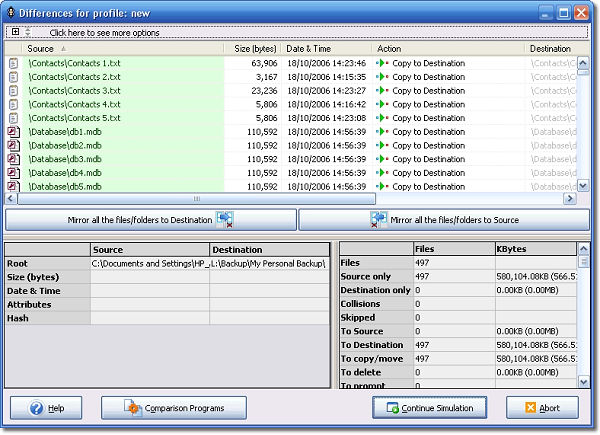The width and height of the screenshot is (600, 435).
Task: Click the Contacts 5.txt file icon
Action: click(x=13, y=118)
